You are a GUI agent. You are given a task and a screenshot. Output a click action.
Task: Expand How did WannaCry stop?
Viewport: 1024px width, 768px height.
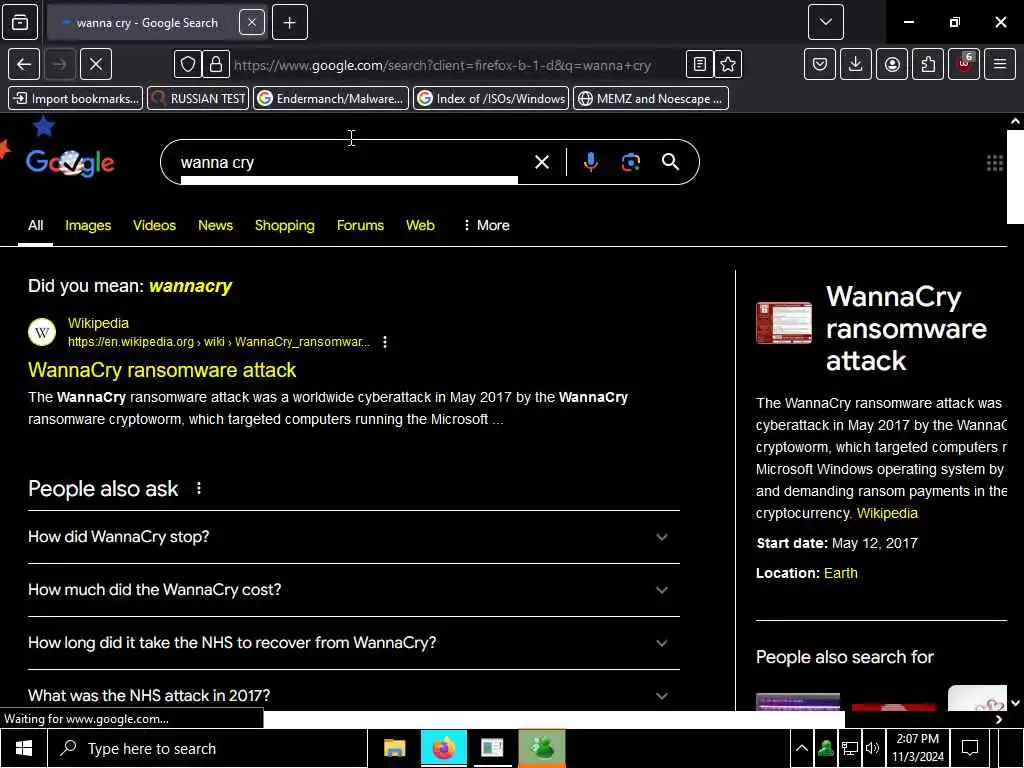(354, 537)
